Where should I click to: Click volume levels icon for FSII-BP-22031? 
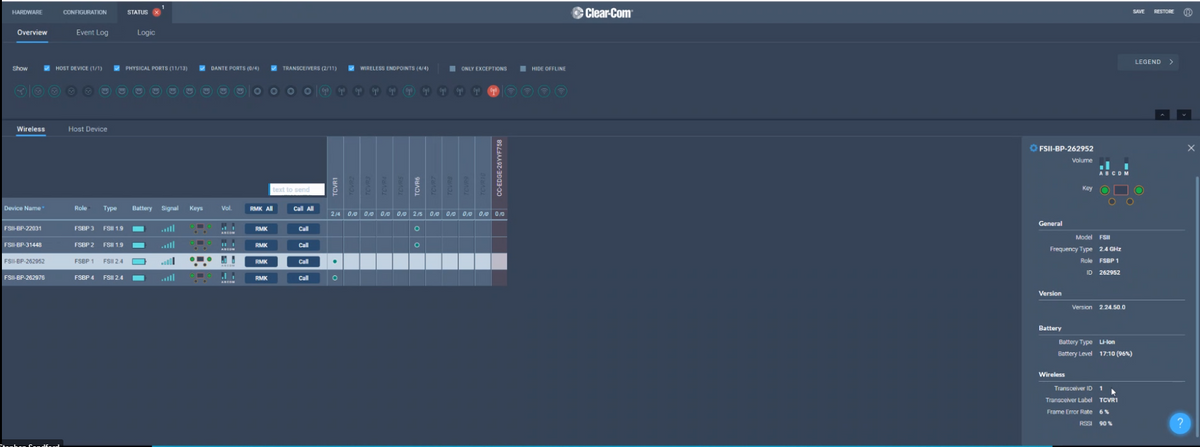tap(228, 229)
